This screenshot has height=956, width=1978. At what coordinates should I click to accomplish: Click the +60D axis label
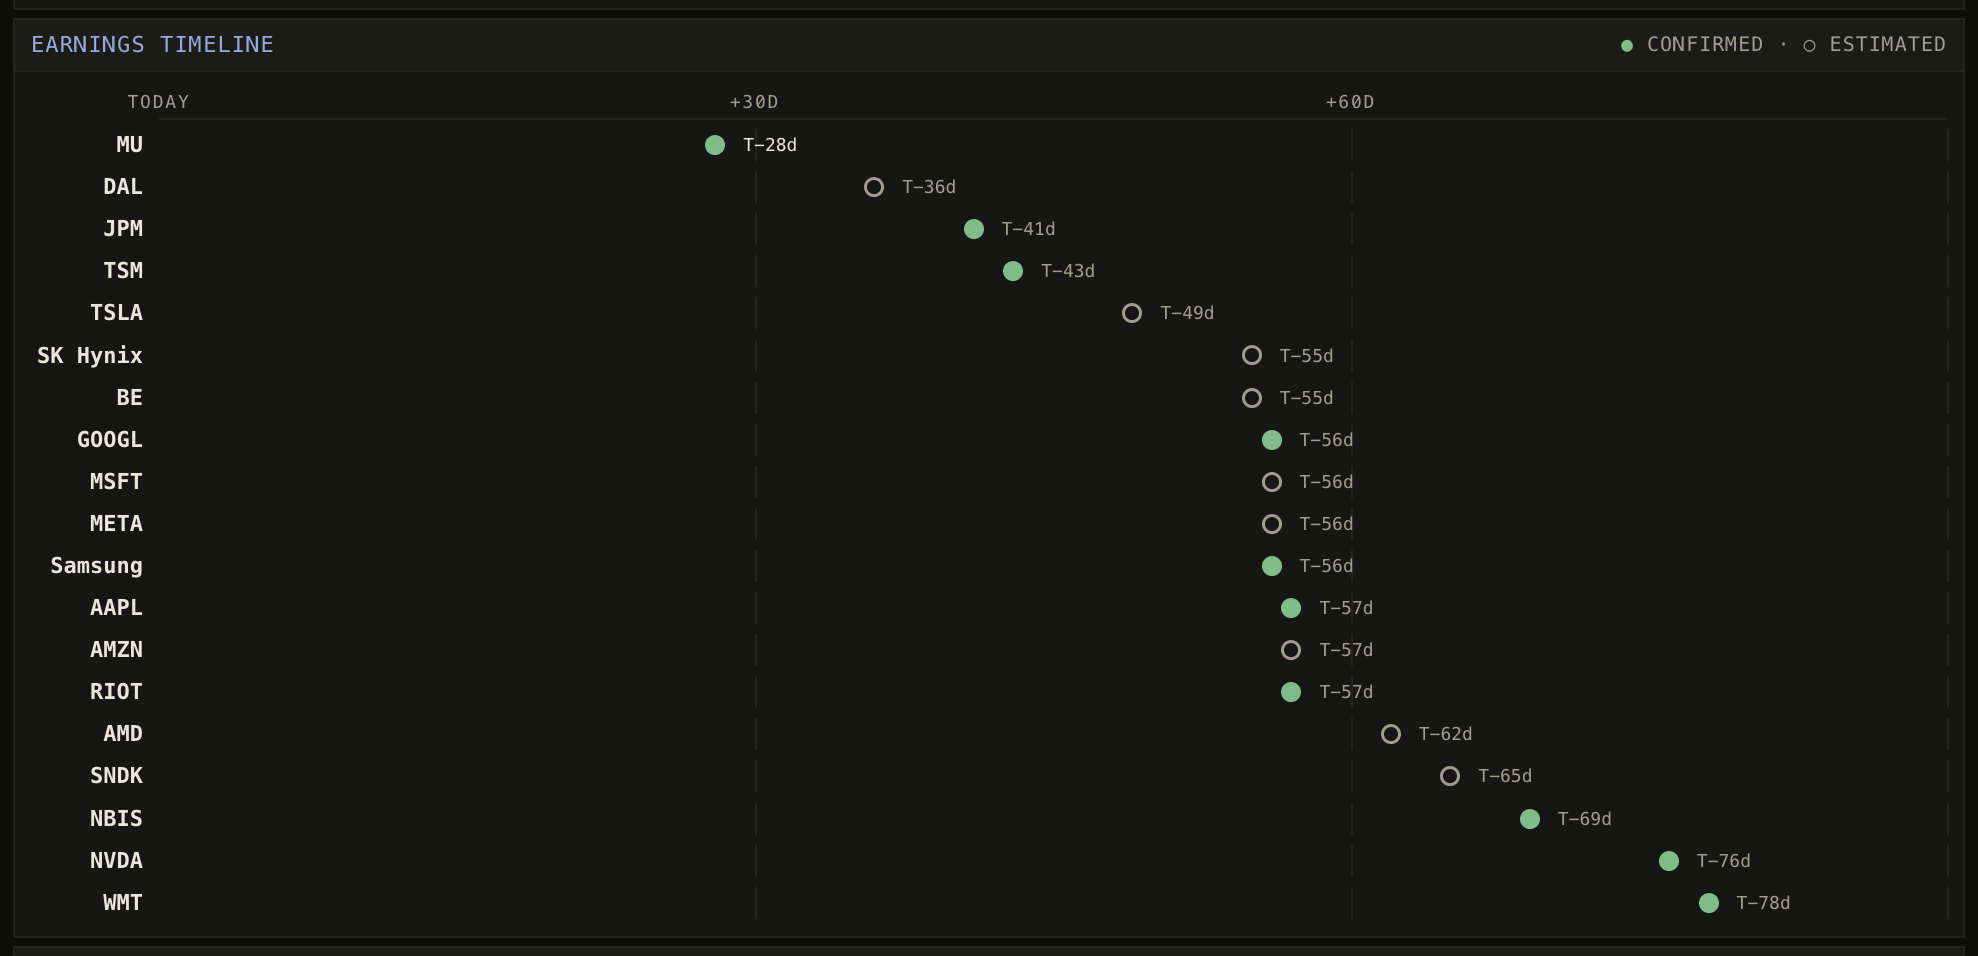1350,102
